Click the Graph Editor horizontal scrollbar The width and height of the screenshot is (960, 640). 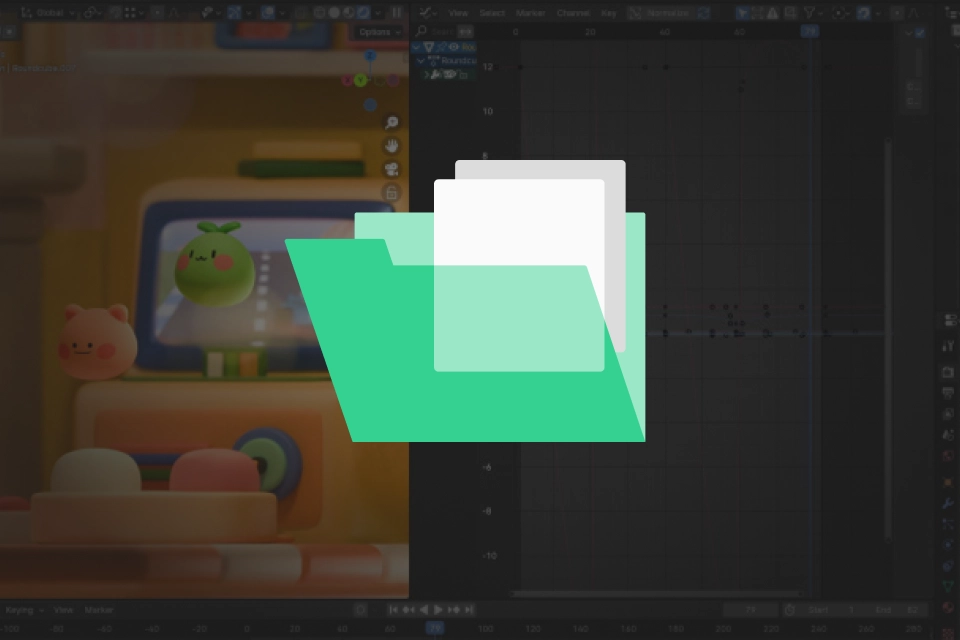pos(657,593)
